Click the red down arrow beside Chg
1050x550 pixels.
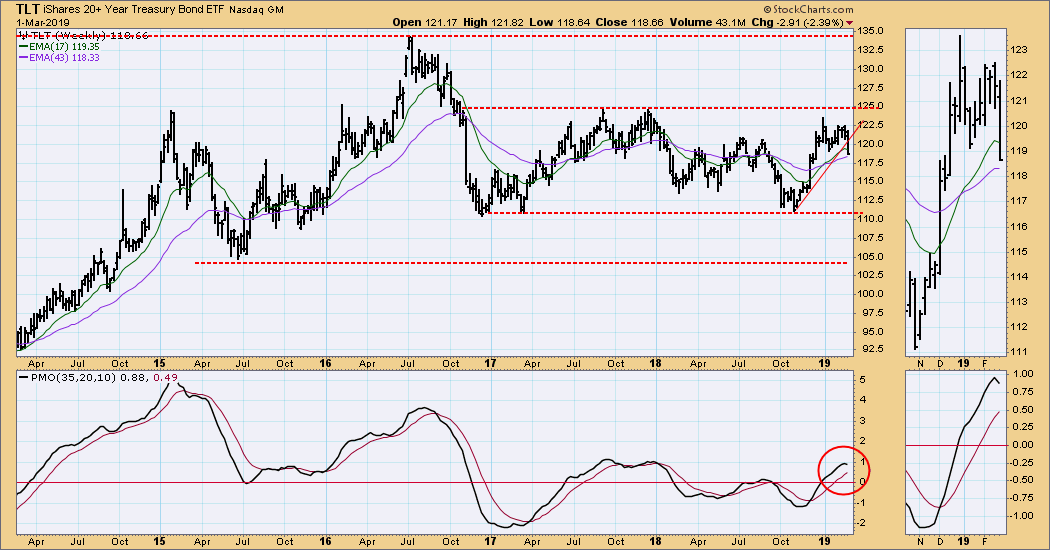point(850,22)
